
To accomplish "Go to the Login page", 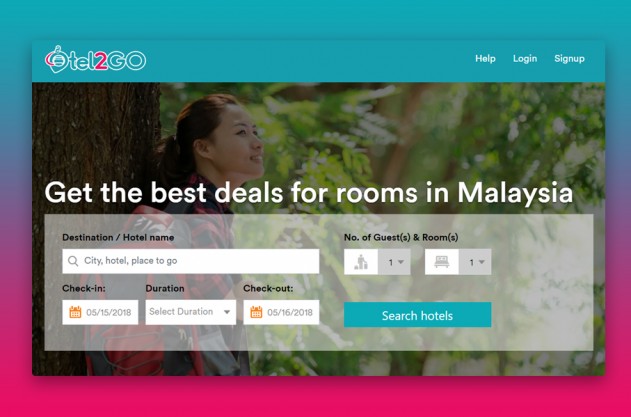I will [x=525, y=58].
